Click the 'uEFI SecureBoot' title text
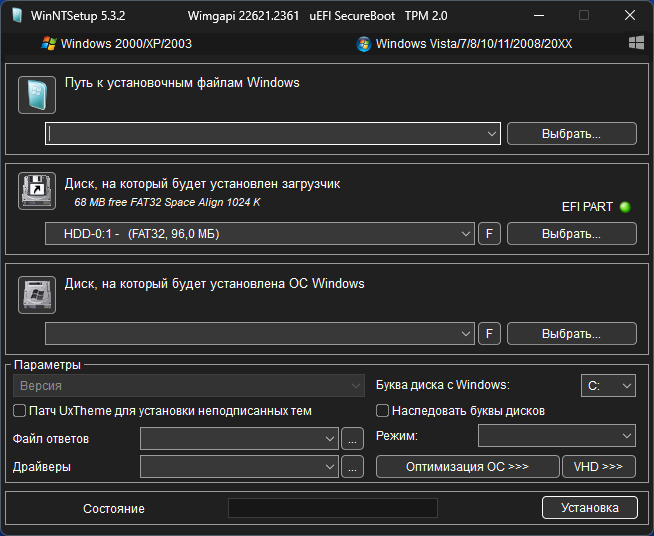 pos(352,16)
